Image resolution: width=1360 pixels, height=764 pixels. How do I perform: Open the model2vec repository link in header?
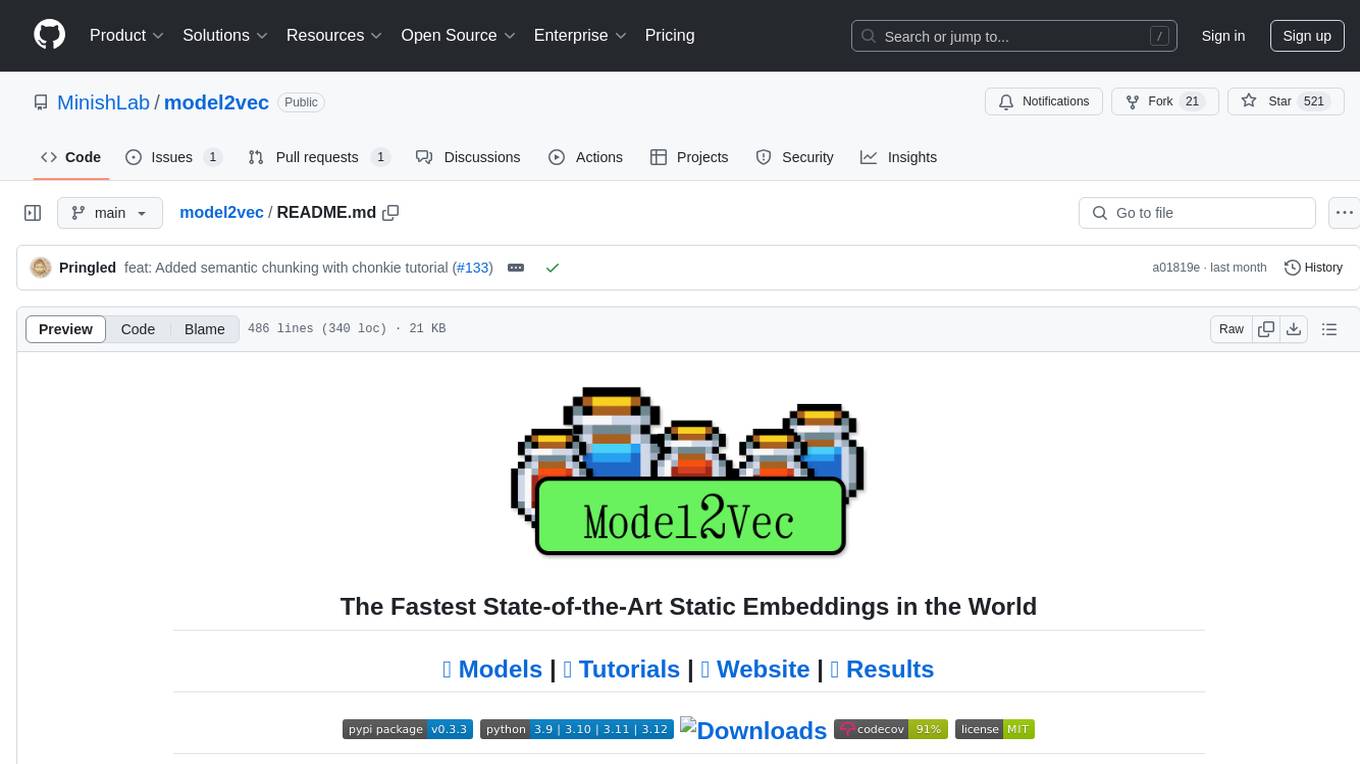tap(216, 102)
